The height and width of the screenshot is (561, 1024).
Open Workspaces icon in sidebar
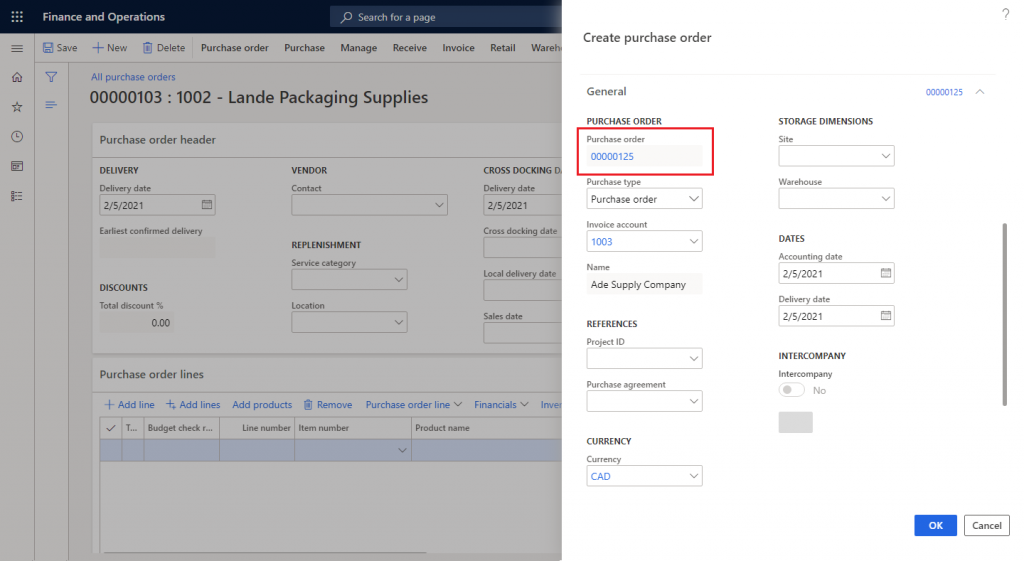[16, 166]
